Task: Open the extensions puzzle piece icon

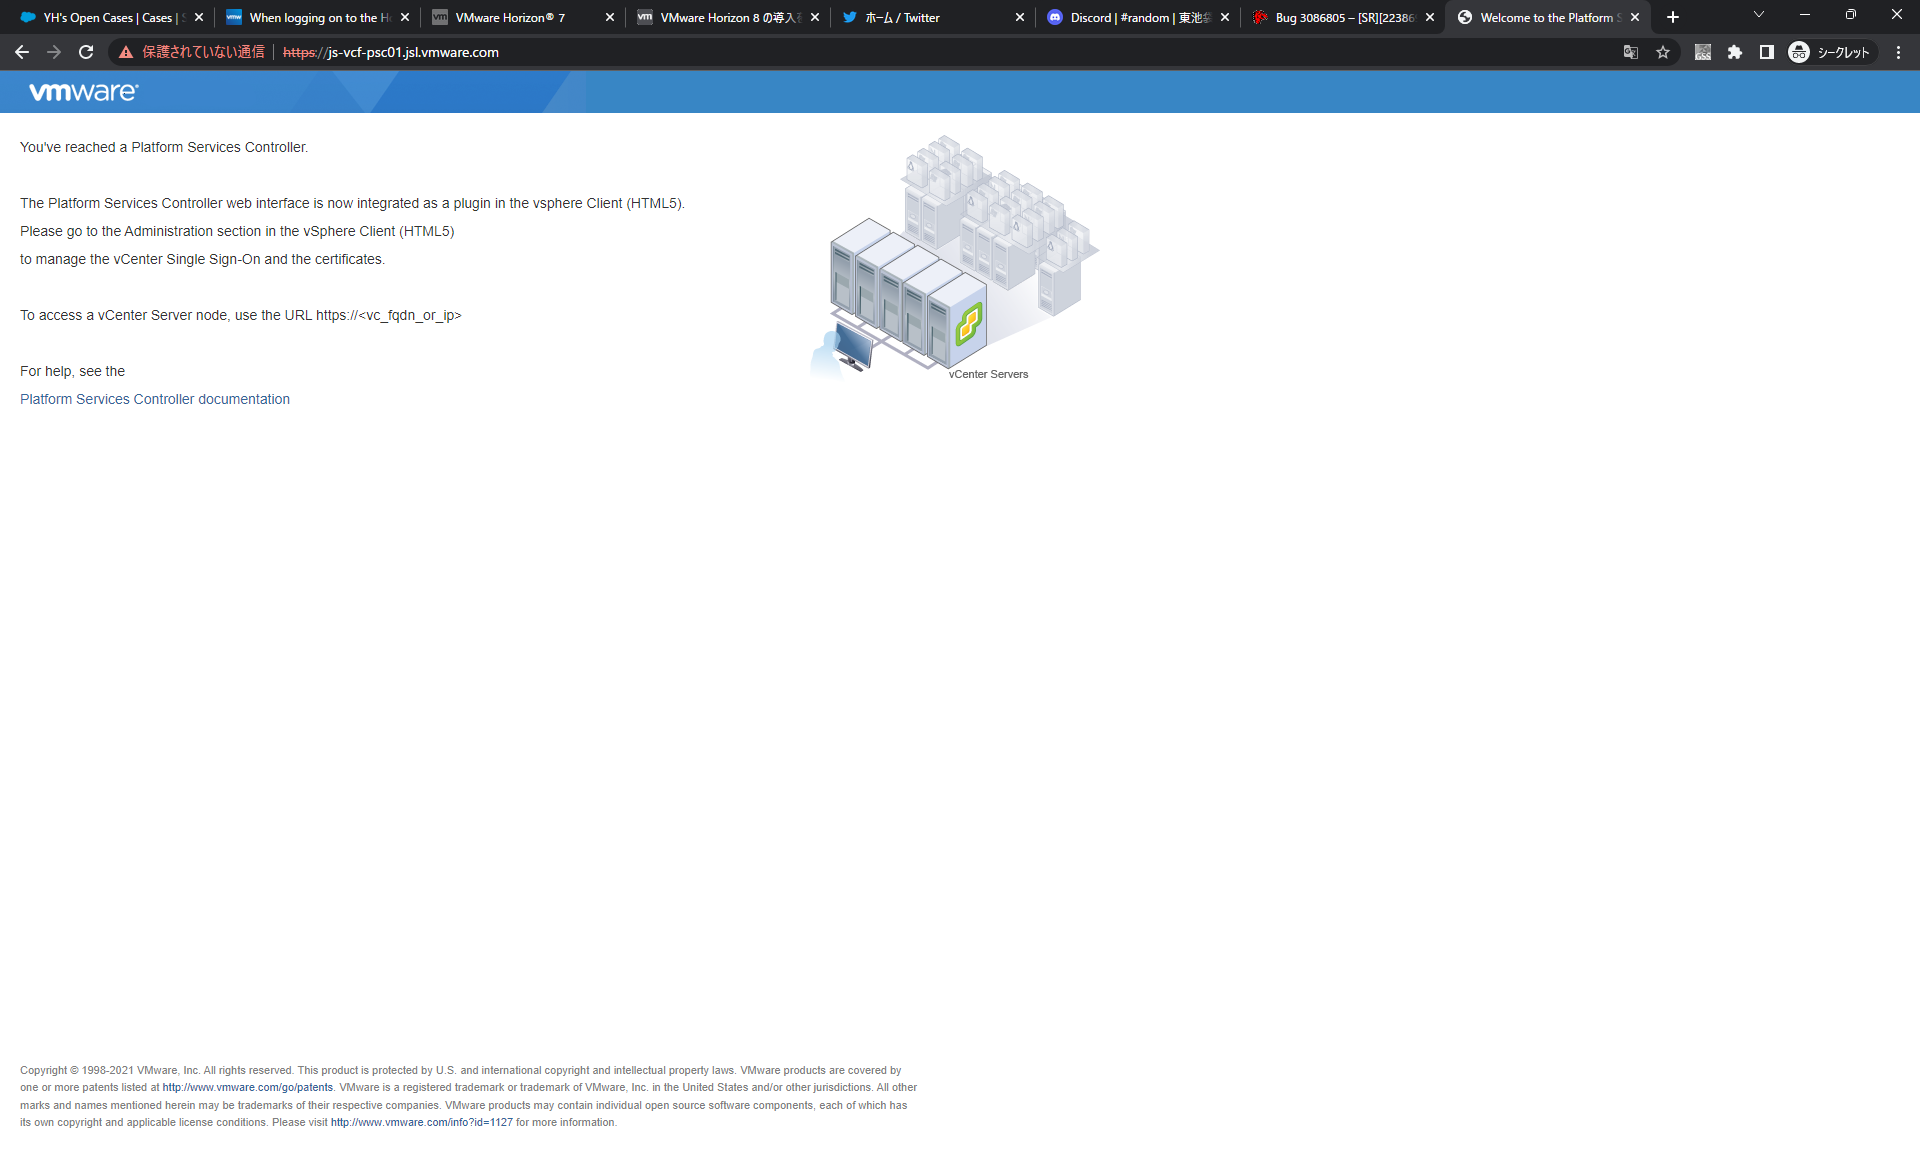Action: pyautogui.click(x=1735, y=52)
